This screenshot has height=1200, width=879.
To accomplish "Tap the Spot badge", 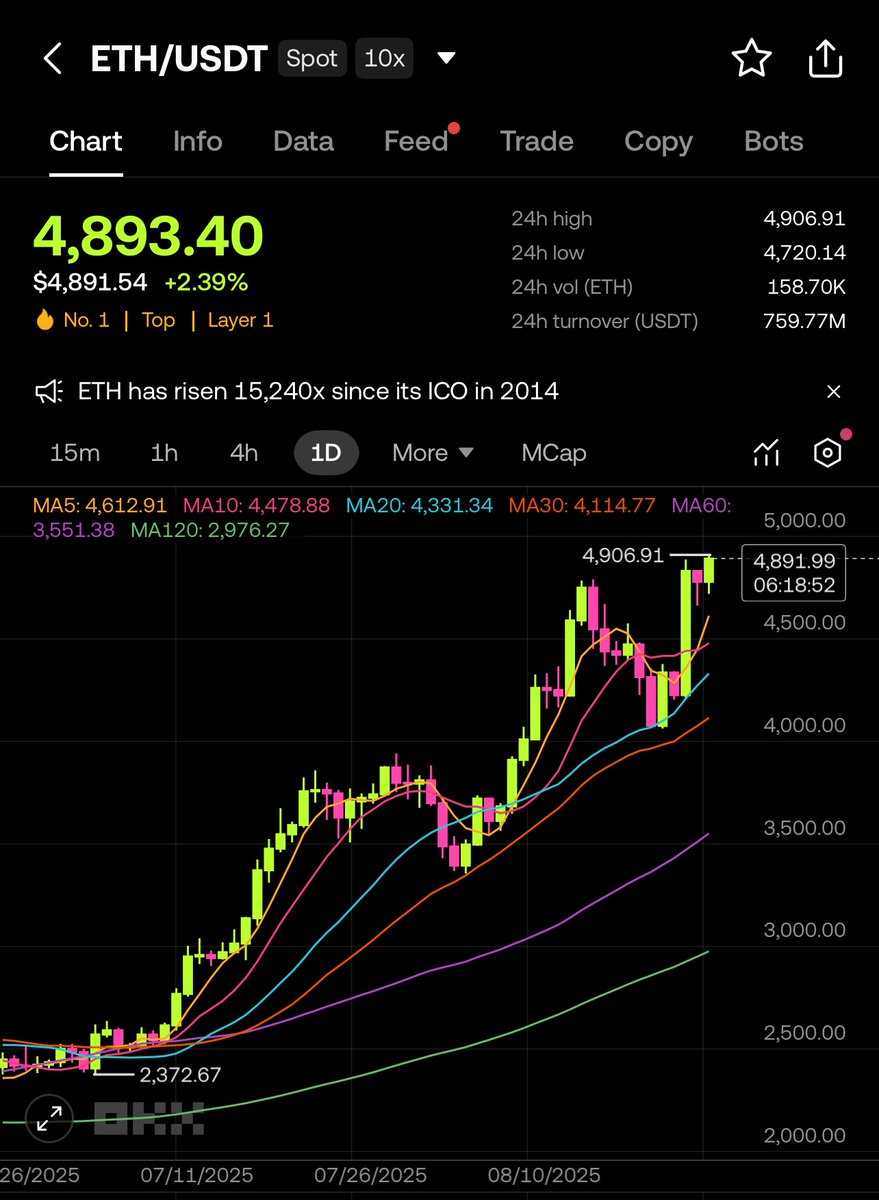I will point(312,59).
